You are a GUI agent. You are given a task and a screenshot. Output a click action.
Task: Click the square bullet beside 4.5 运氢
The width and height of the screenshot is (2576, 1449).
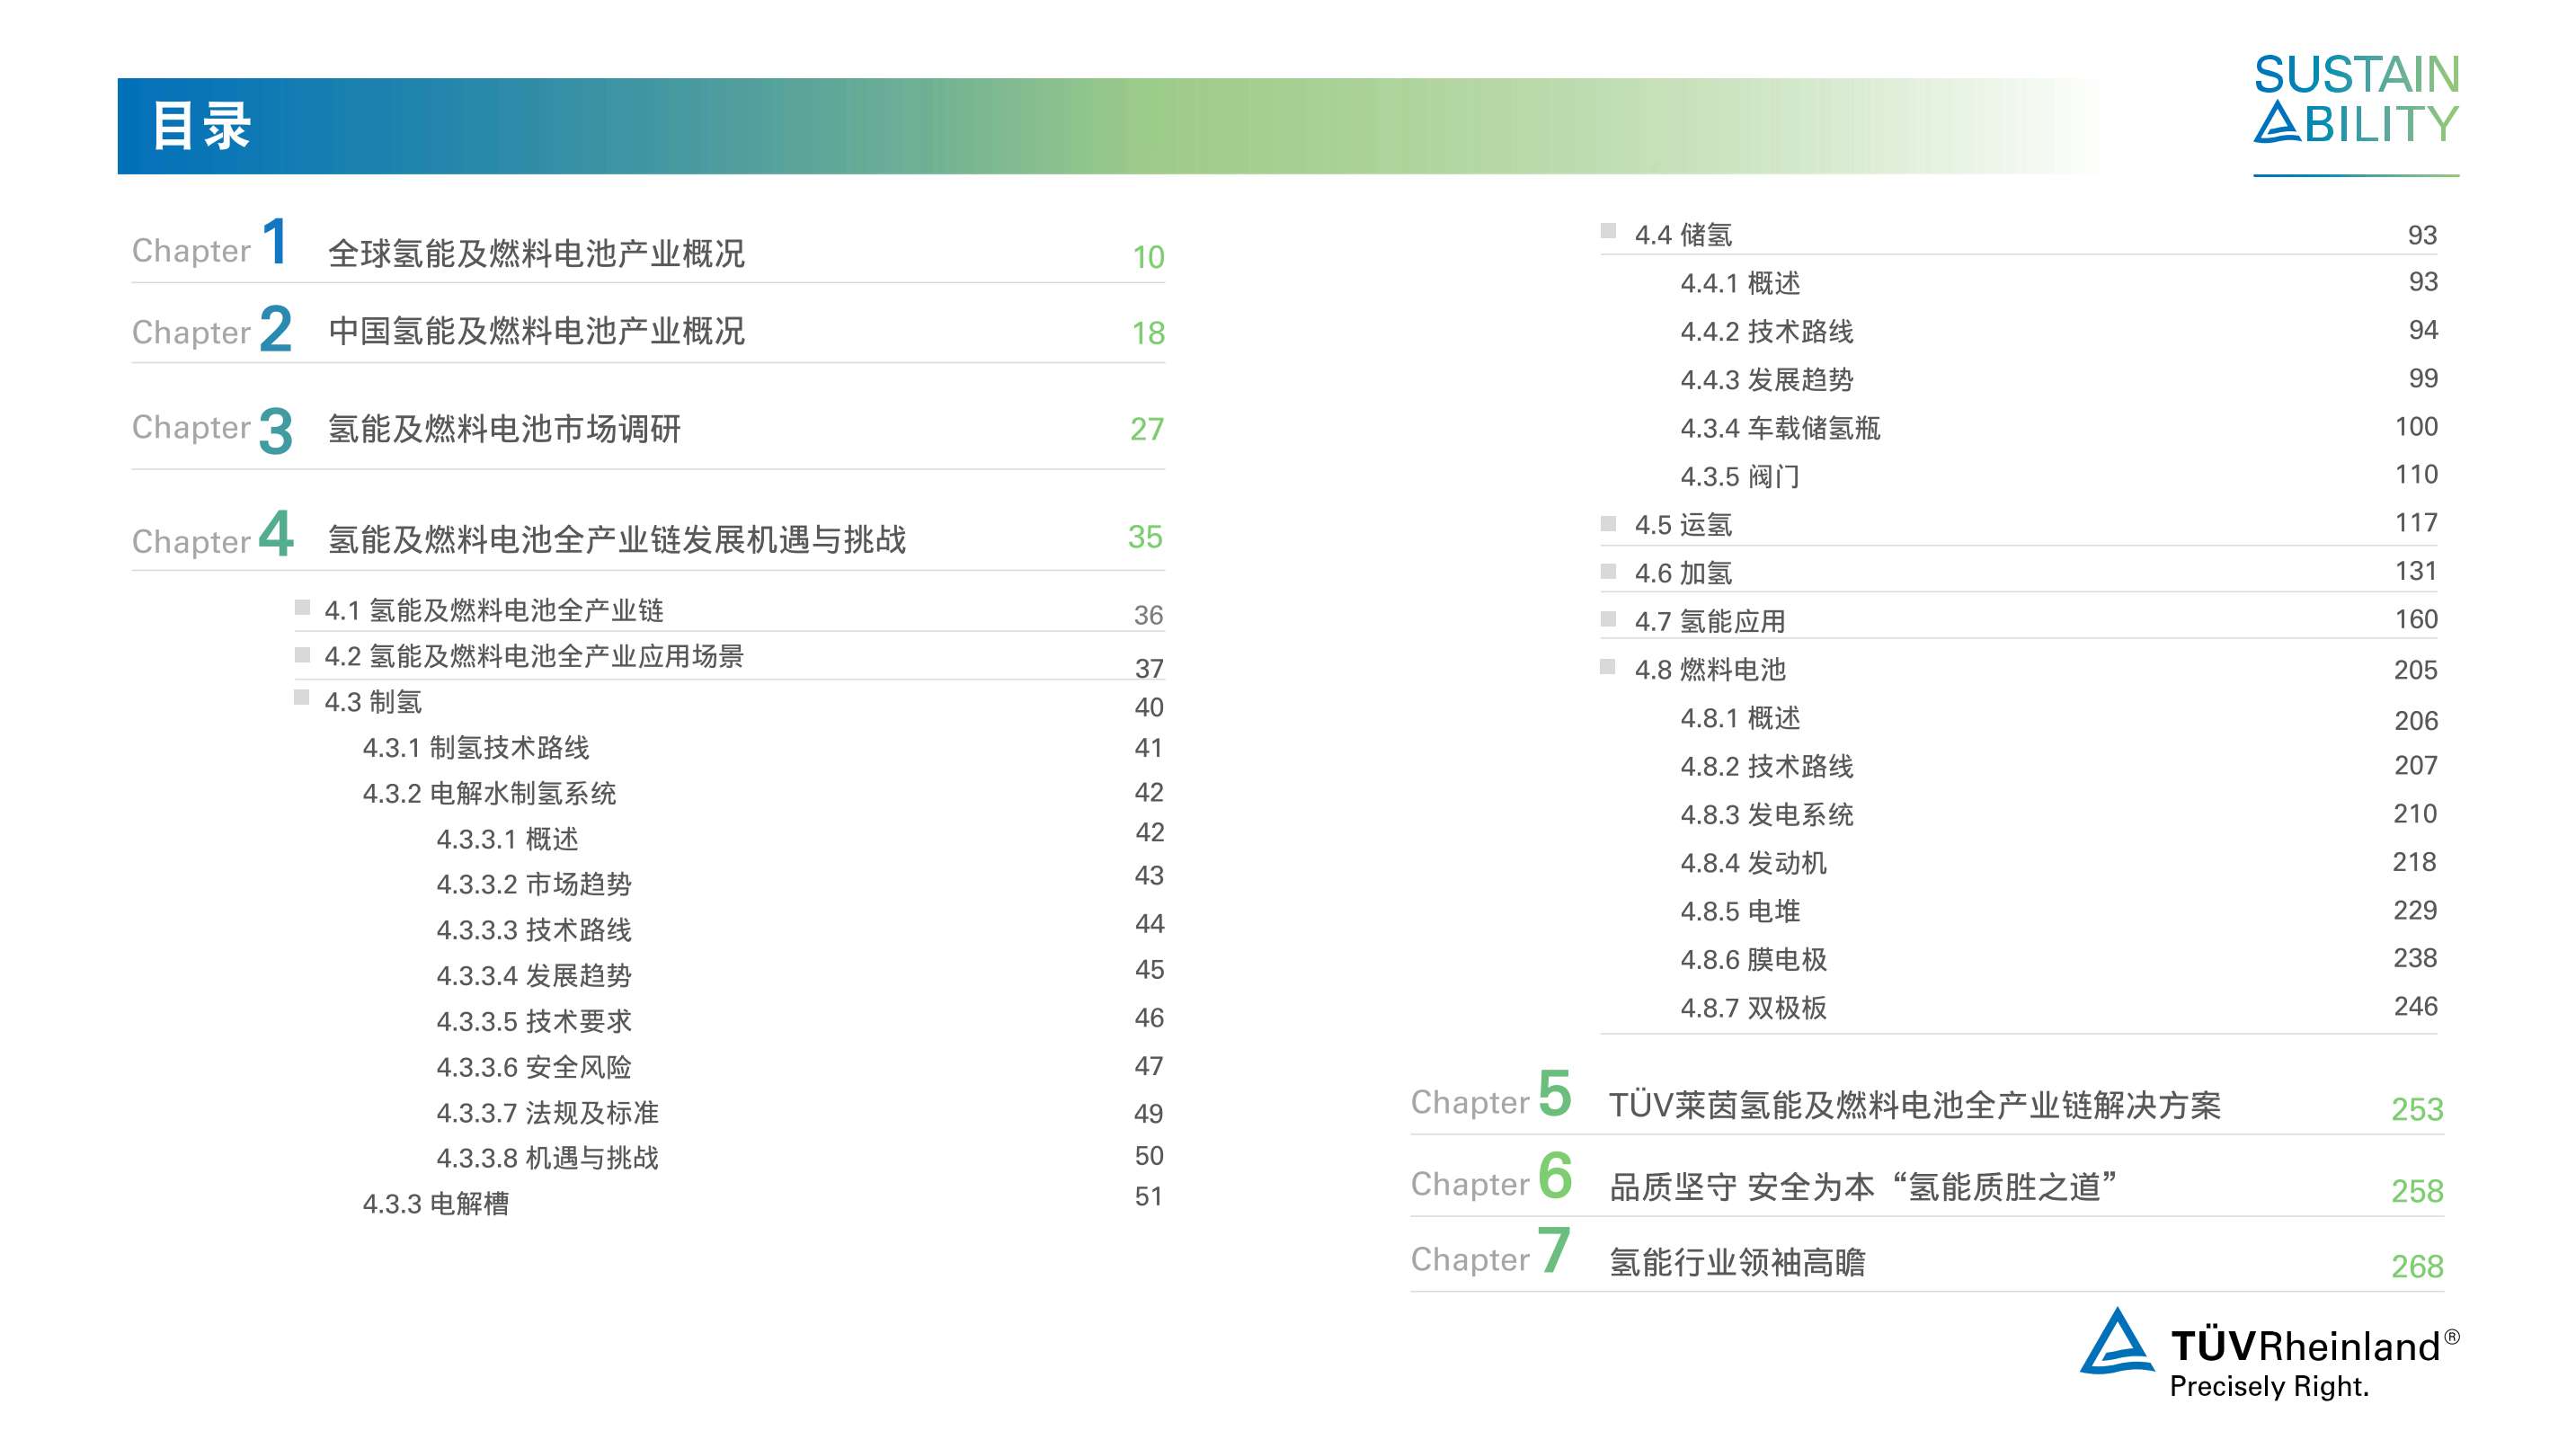(x=1608, y=523)
